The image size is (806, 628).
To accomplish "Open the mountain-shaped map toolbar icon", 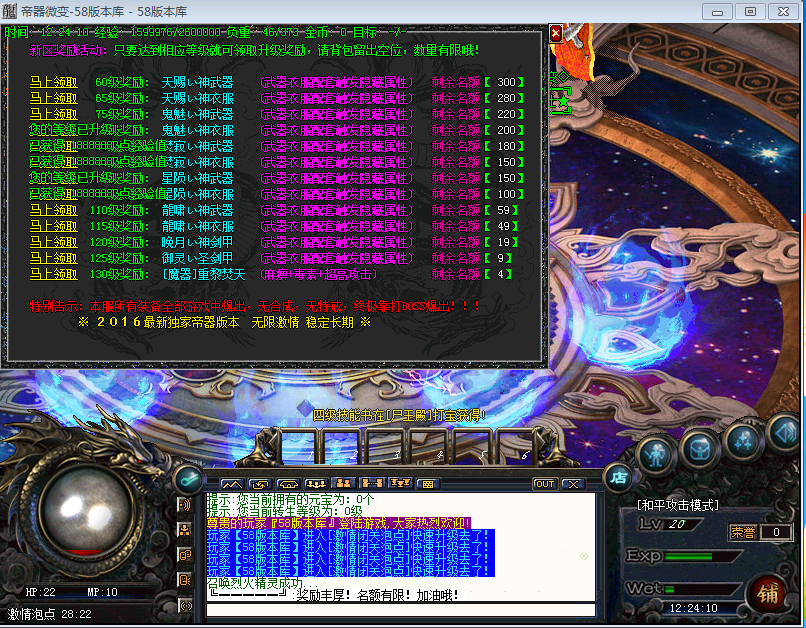I will pyautogui.click(x=232, y=484).
